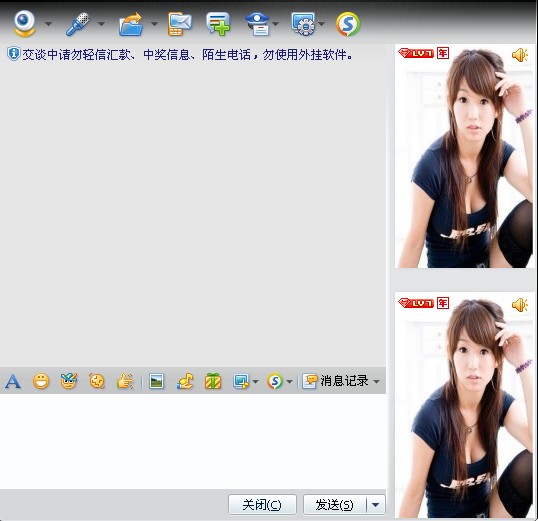Viewport: 538px width, 521px height.
Task: Start voice chat with microphone icon
Action: pos(78,24)
